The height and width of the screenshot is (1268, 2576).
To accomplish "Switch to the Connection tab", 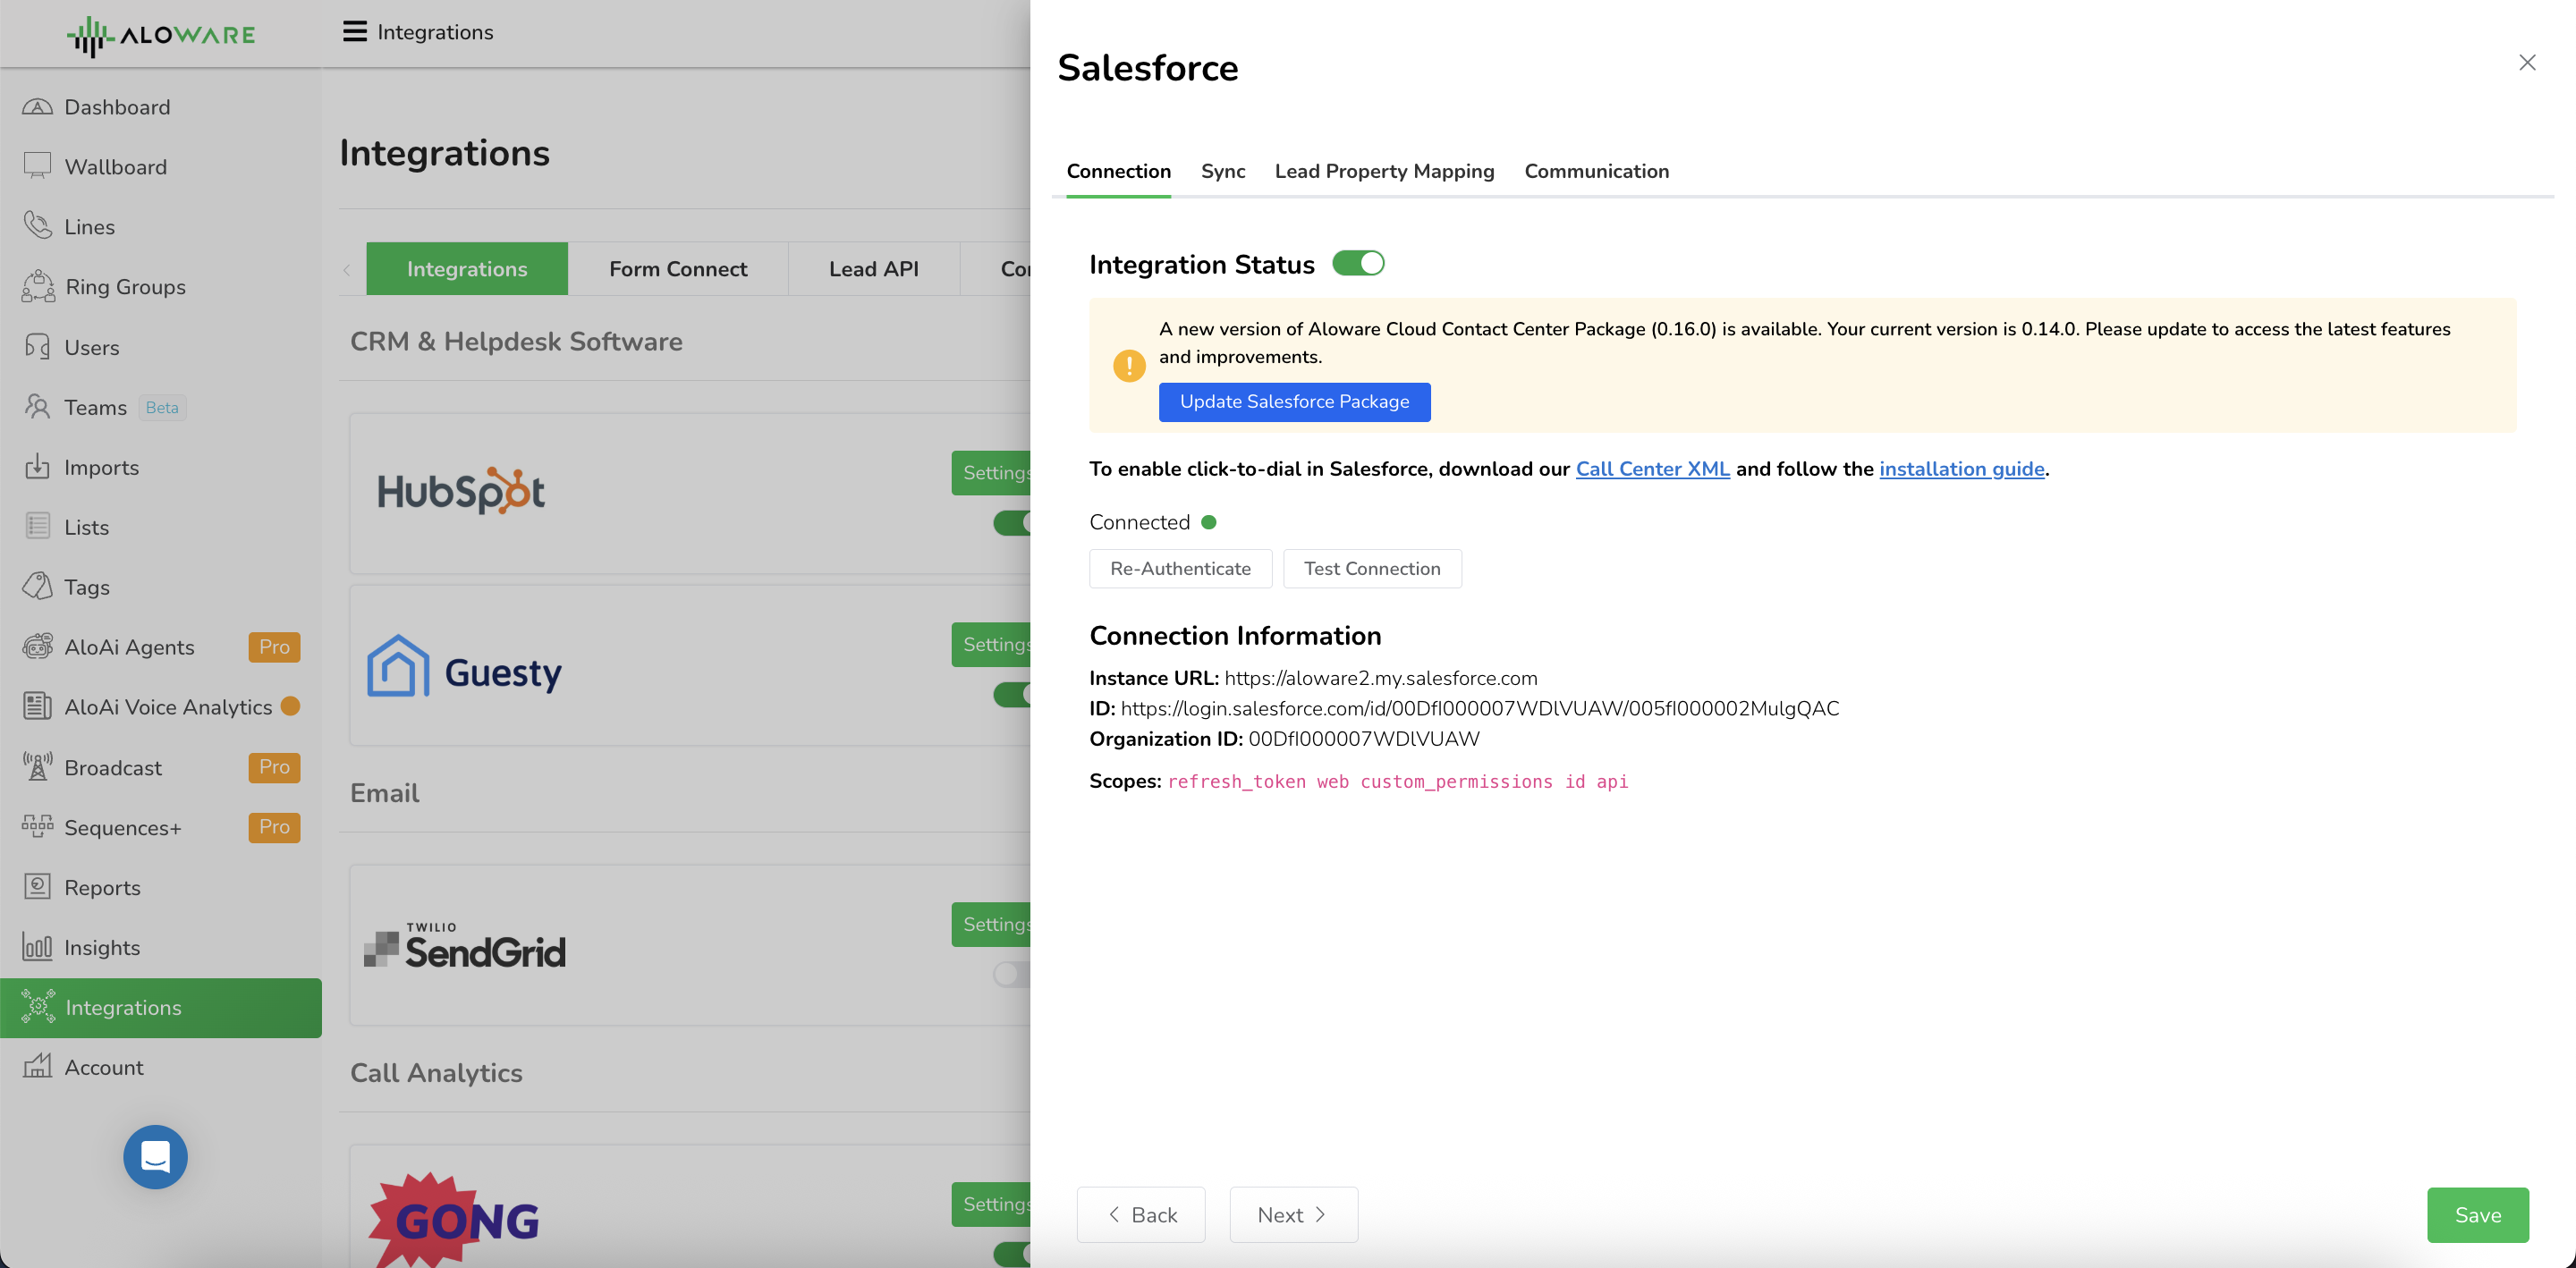I will (1118, 171).
